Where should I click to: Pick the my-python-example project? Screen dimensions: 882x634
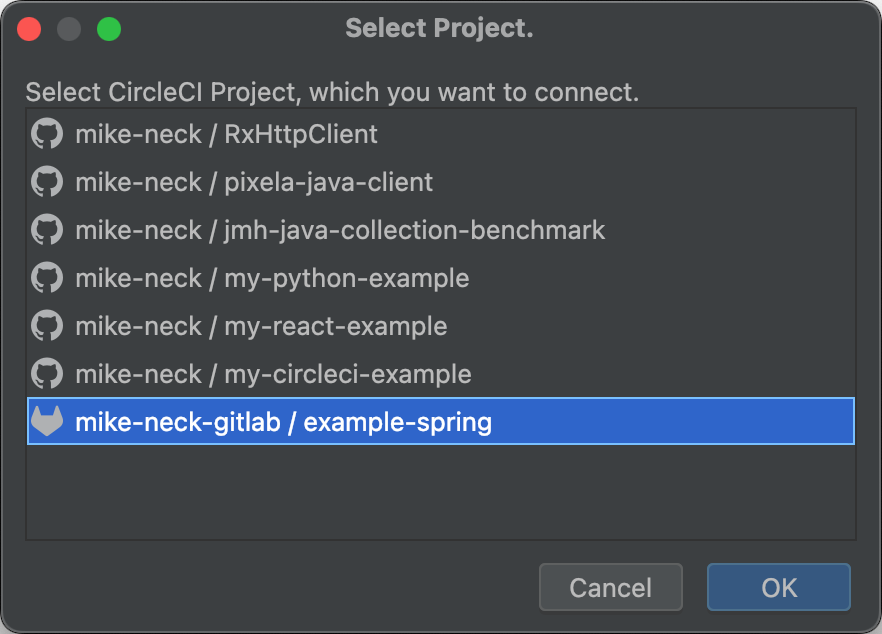(441, 278)
